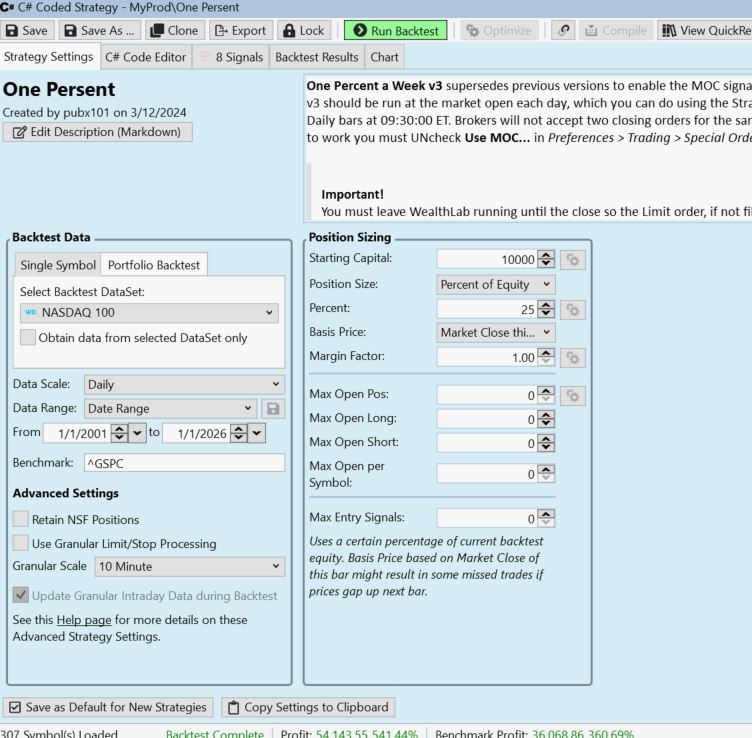Expand the Position Size dropdown
The height and width of the screenshot is (738, 752).
coord(496,285)
